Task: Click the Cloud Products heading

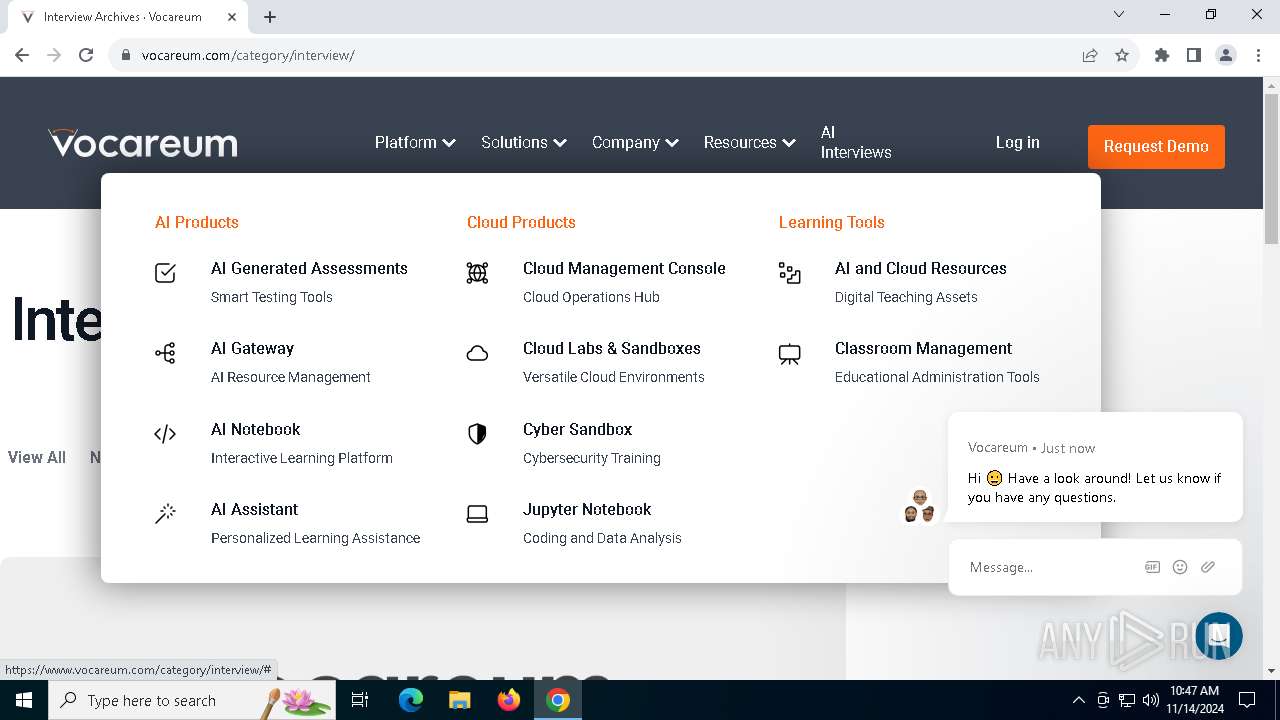Action: tap(521, 222)
